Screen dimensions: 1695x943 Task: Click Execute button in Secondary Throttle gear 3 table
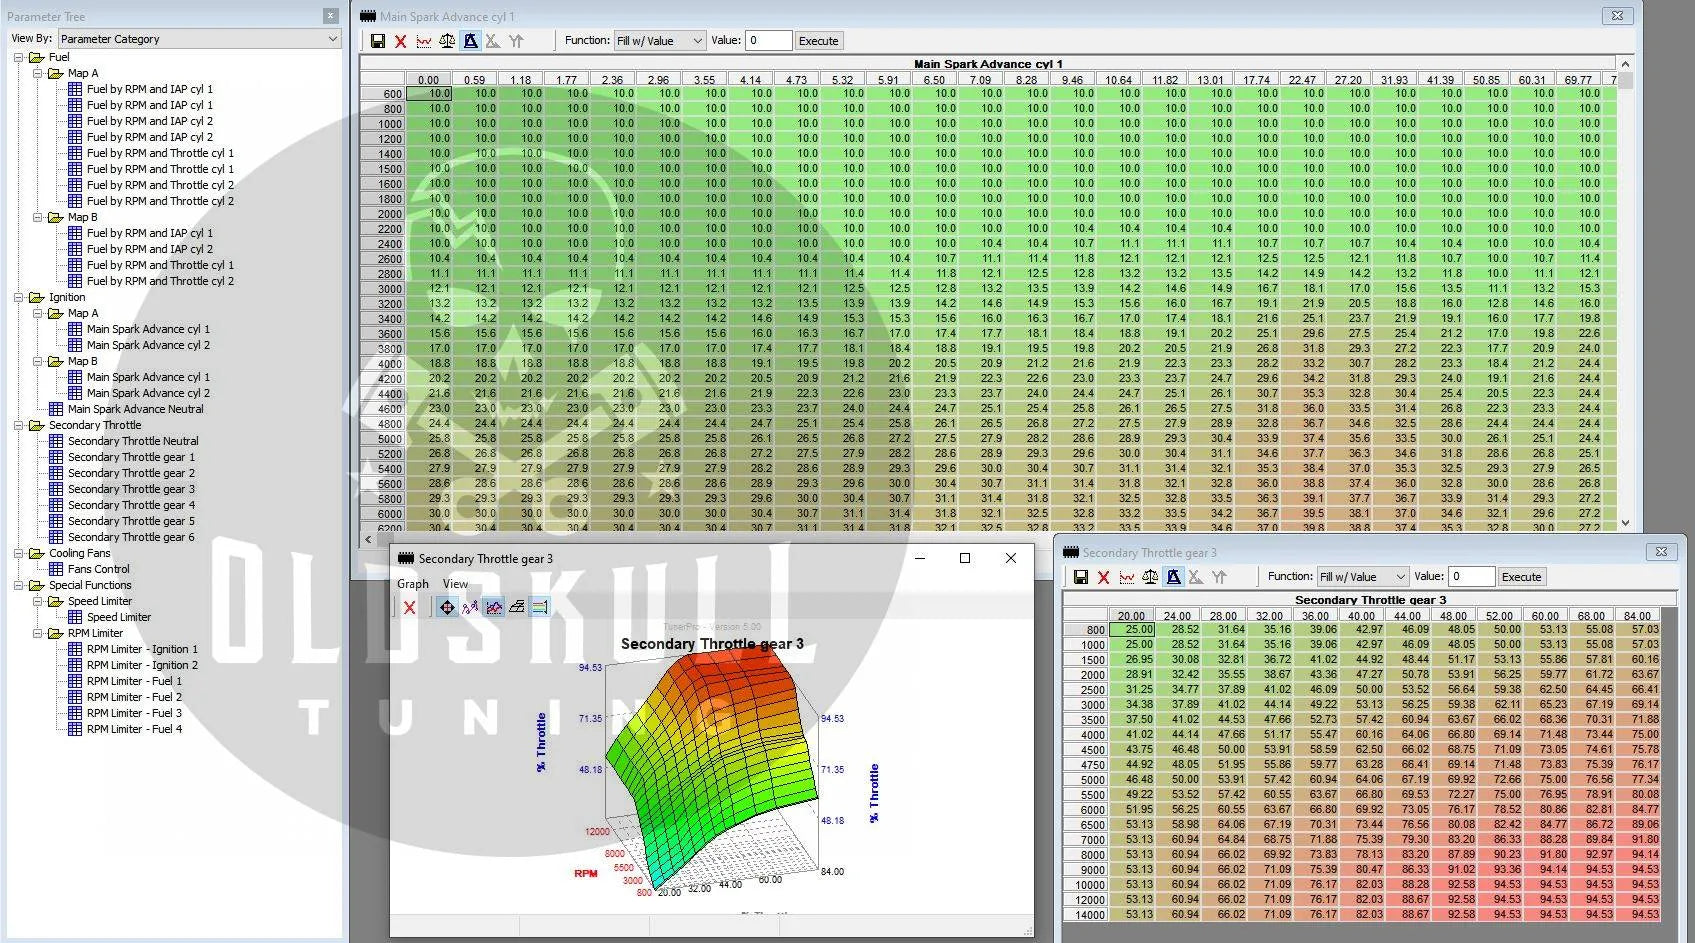pos(1521,577)
